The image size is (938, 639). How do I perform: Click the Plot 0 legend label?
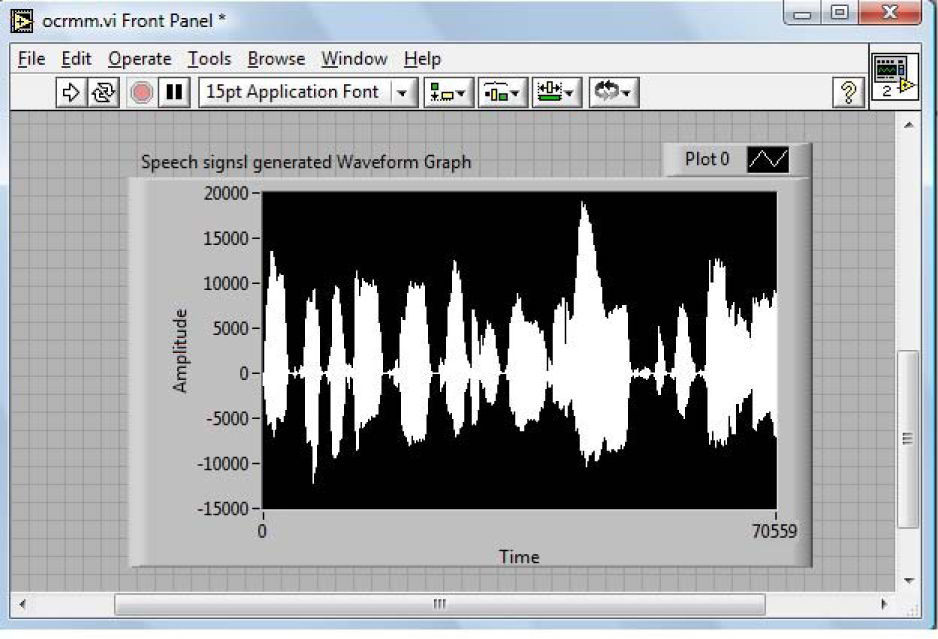point(707,160)
